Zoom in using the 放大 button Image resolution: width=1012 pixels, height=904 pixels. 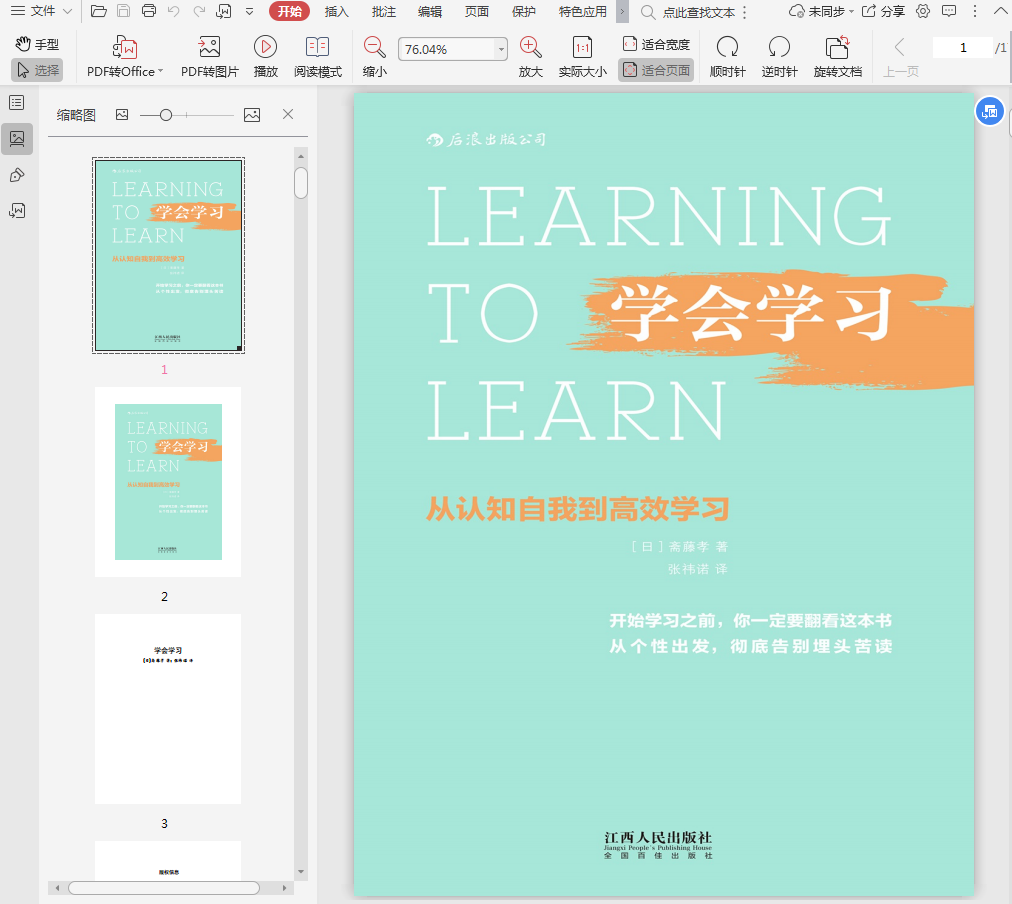tap(530, 48)
